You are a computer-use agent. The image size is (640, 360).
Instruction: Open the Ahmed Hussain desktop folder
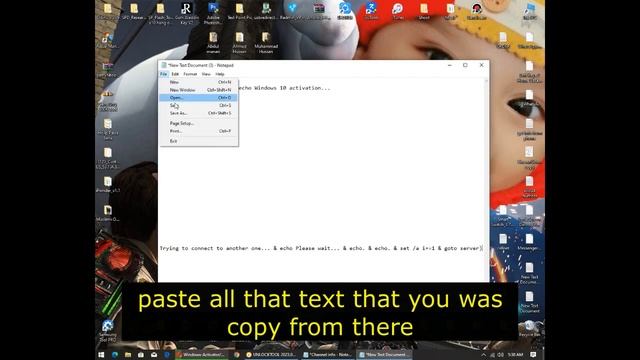pyautogui.click(x=239, y=43)
